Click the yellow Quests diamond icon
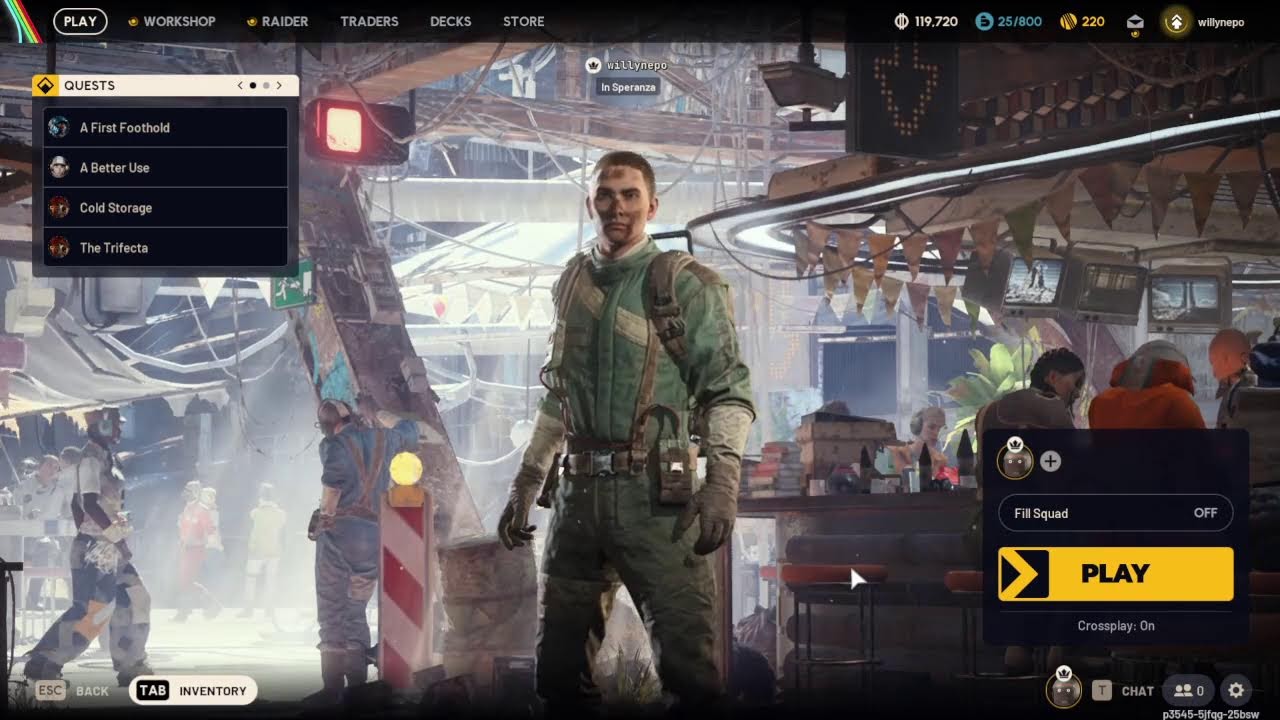 click(x=44, y=85)
